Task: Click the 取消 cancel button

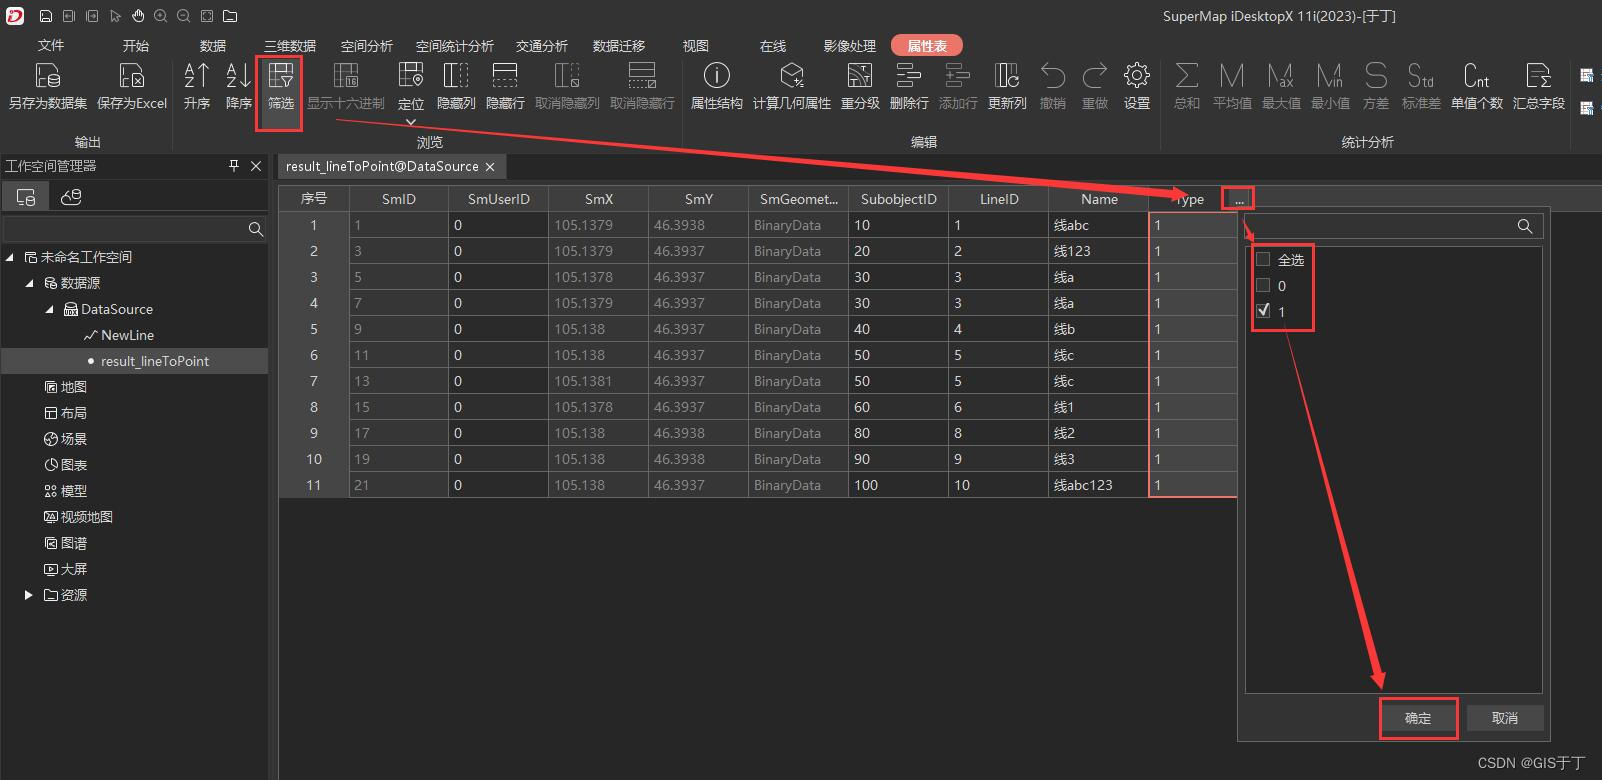Action: click(1505, 718)
